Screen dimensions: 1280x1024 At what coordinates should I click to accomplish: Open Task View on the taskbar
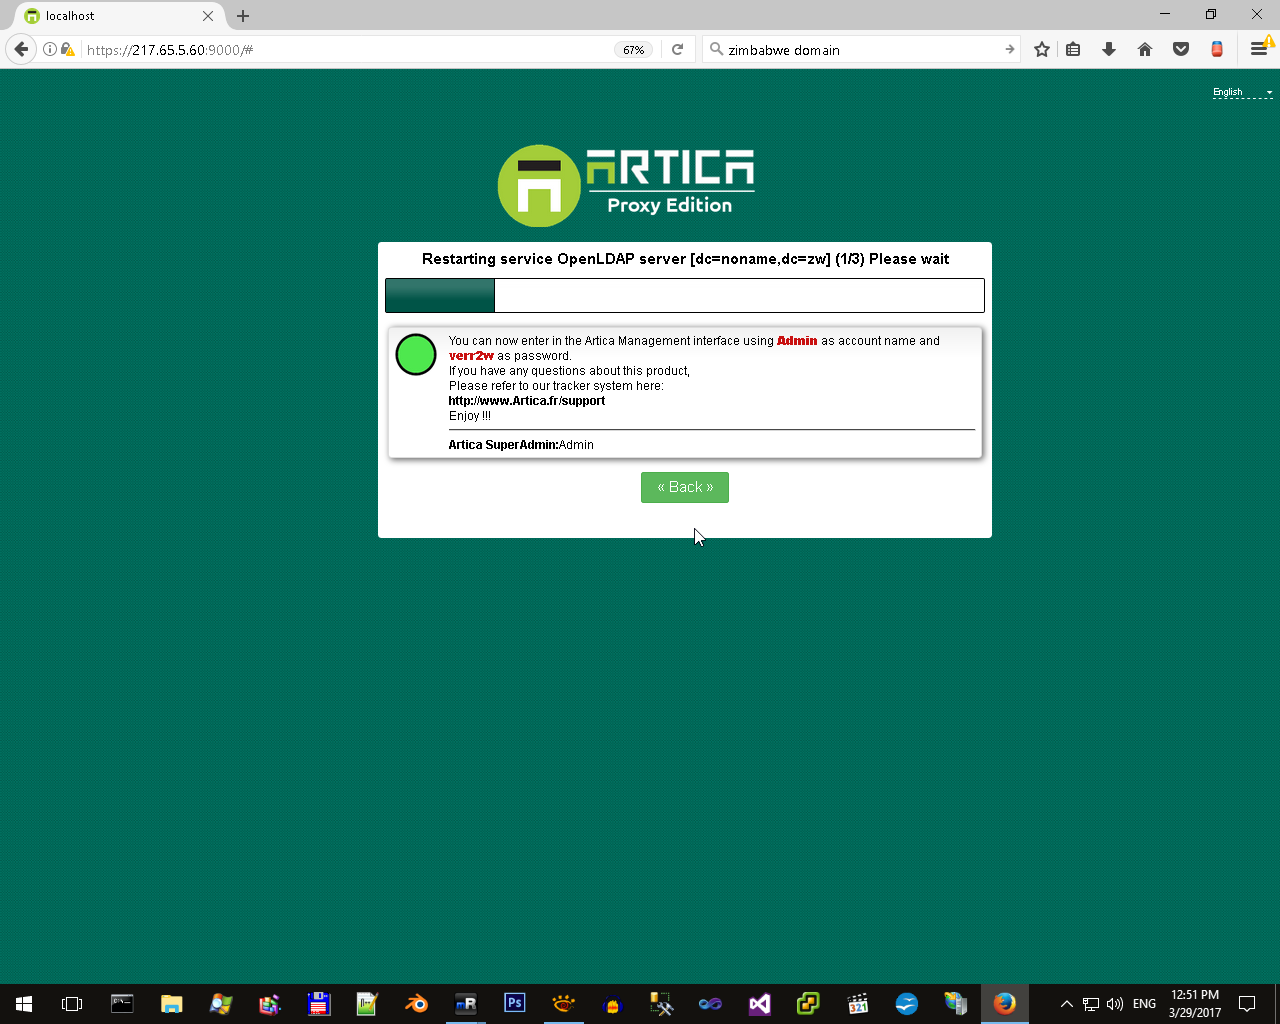(x=72, y=1004)
